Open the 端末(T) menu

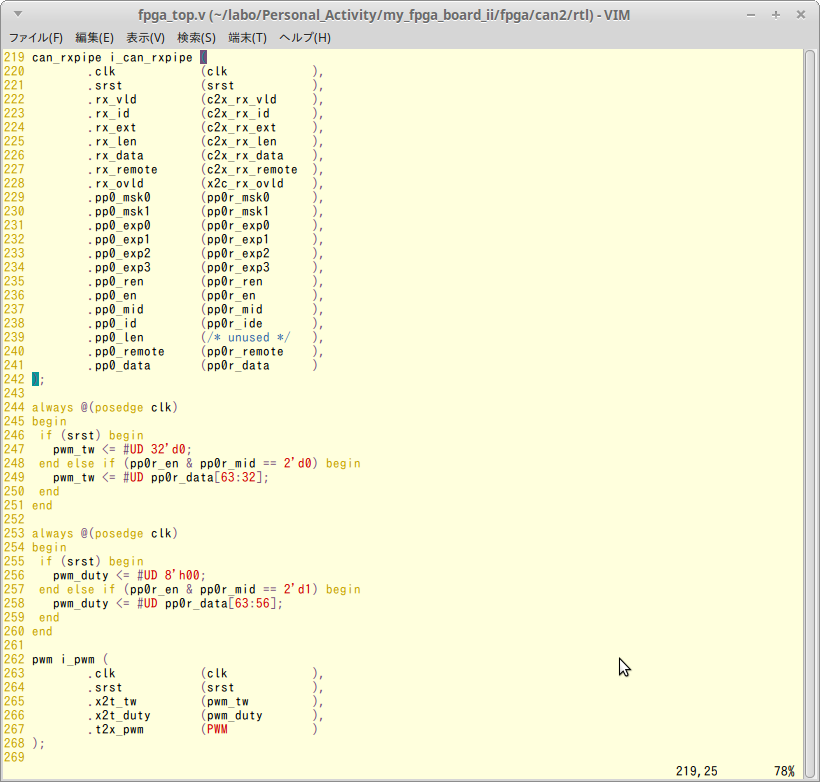point(247,38)
